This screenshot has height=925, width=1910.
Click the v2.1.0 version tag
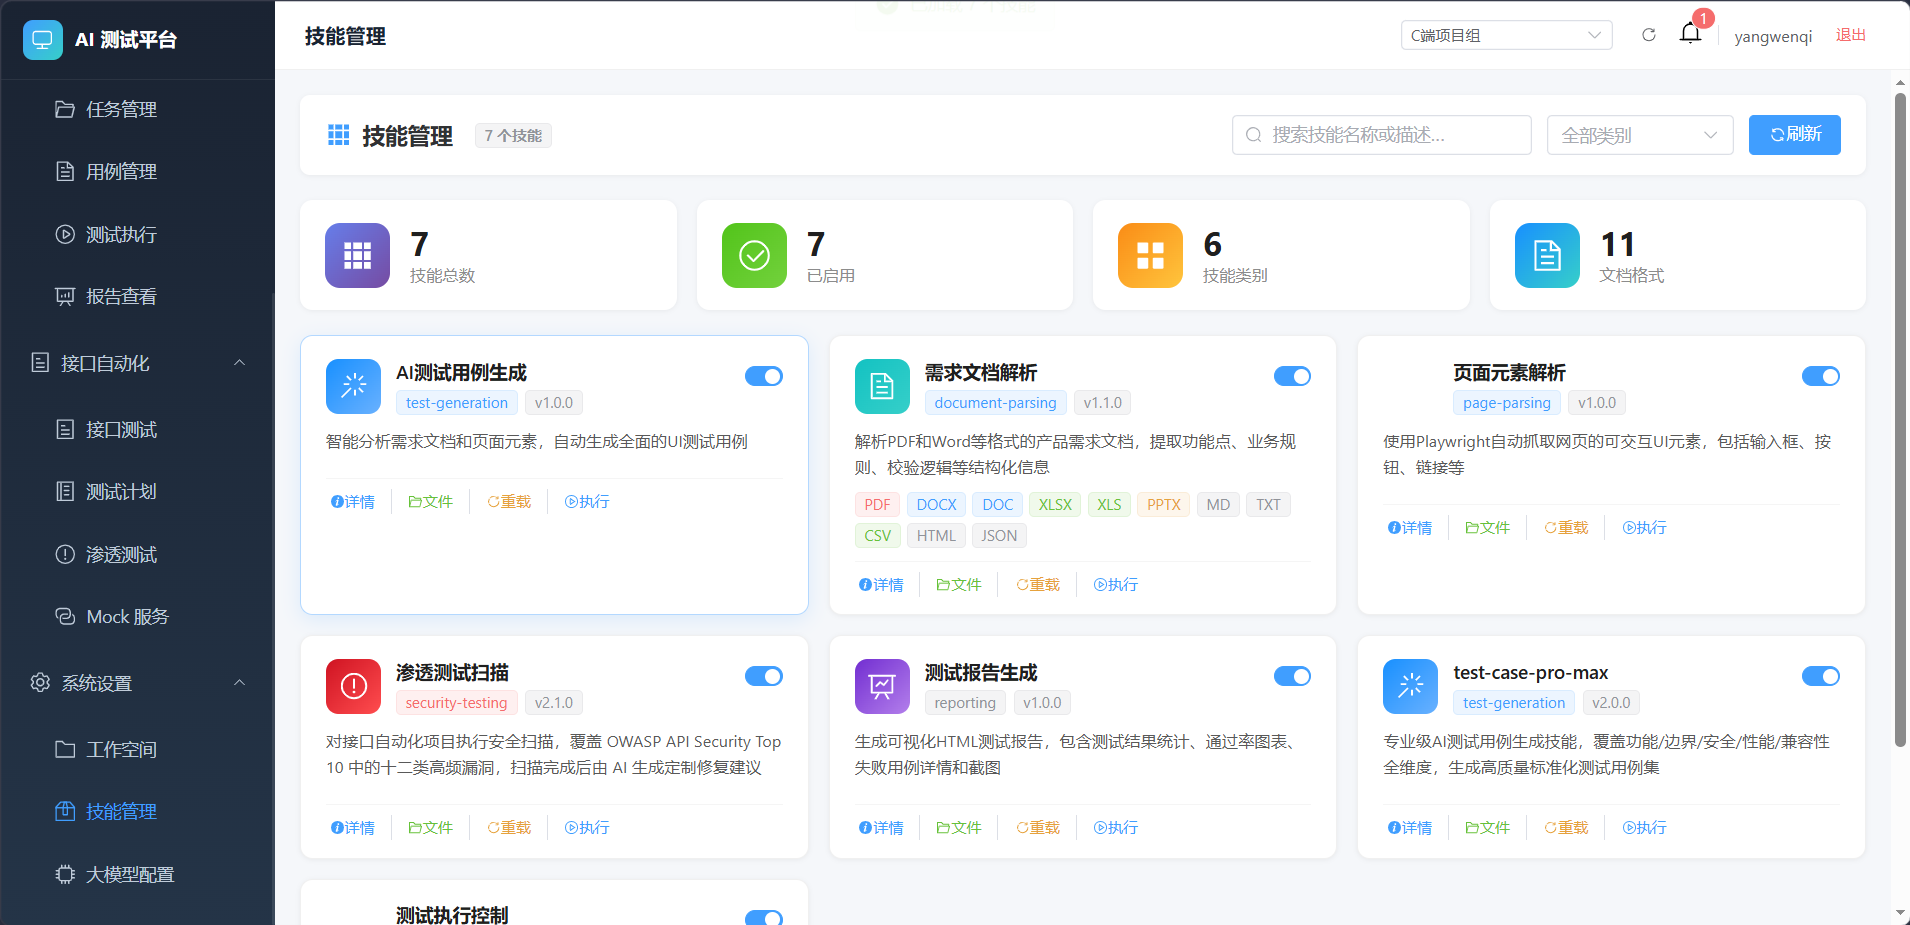554,703
